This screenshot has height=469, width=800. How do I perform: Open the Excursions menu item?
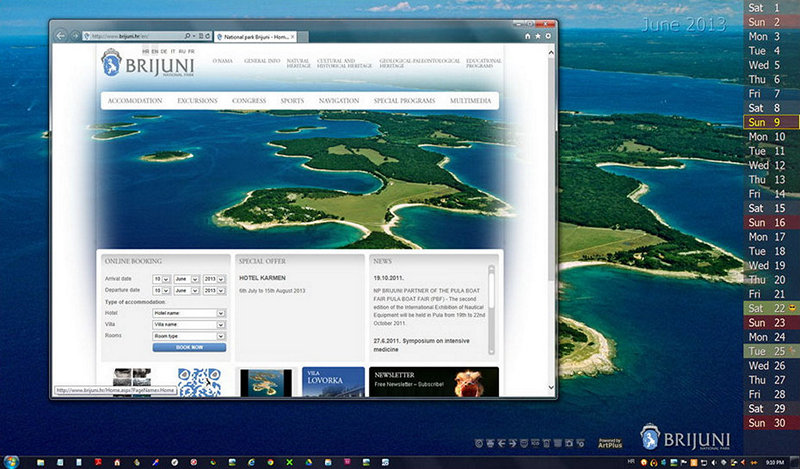pyautogui.click(x=197, y=101)
